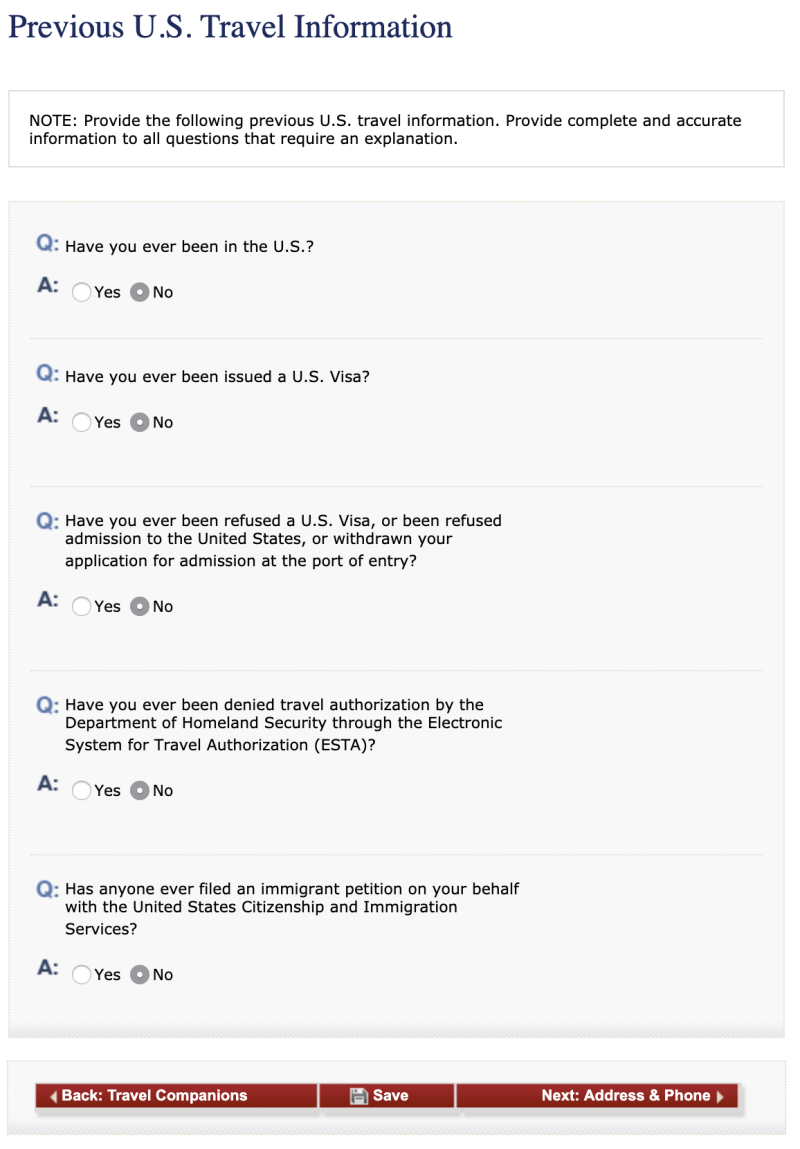Choose No for immigrant petition filed question

pyautogui.click(x=141, y=974)
